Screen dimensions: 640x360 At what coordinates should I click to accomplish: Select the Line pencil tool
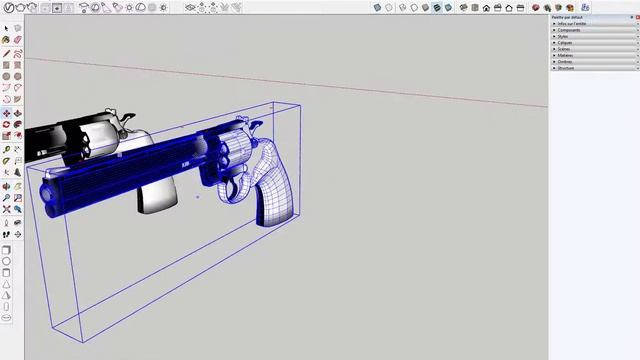pyautogui.click(x=6, y=53)
